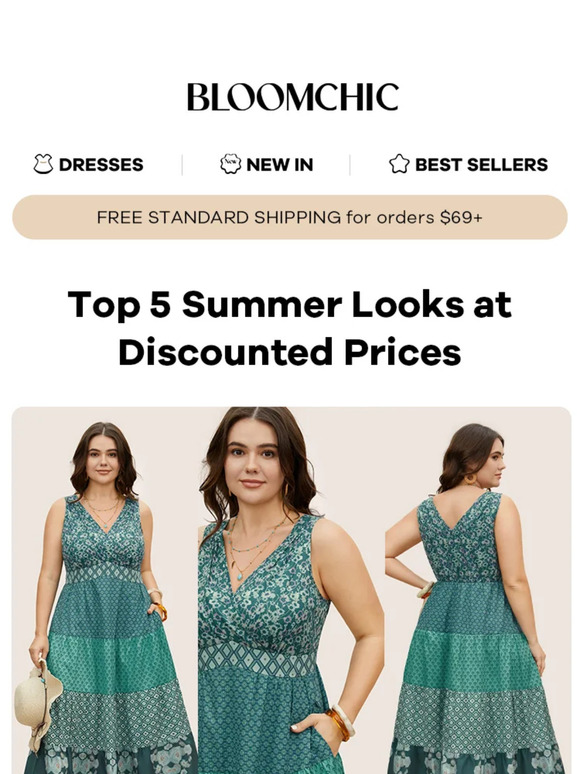This screenshot has width=580, height=774.
Task: Click the star icon beside BEST SELLERS
Action: 399,164
